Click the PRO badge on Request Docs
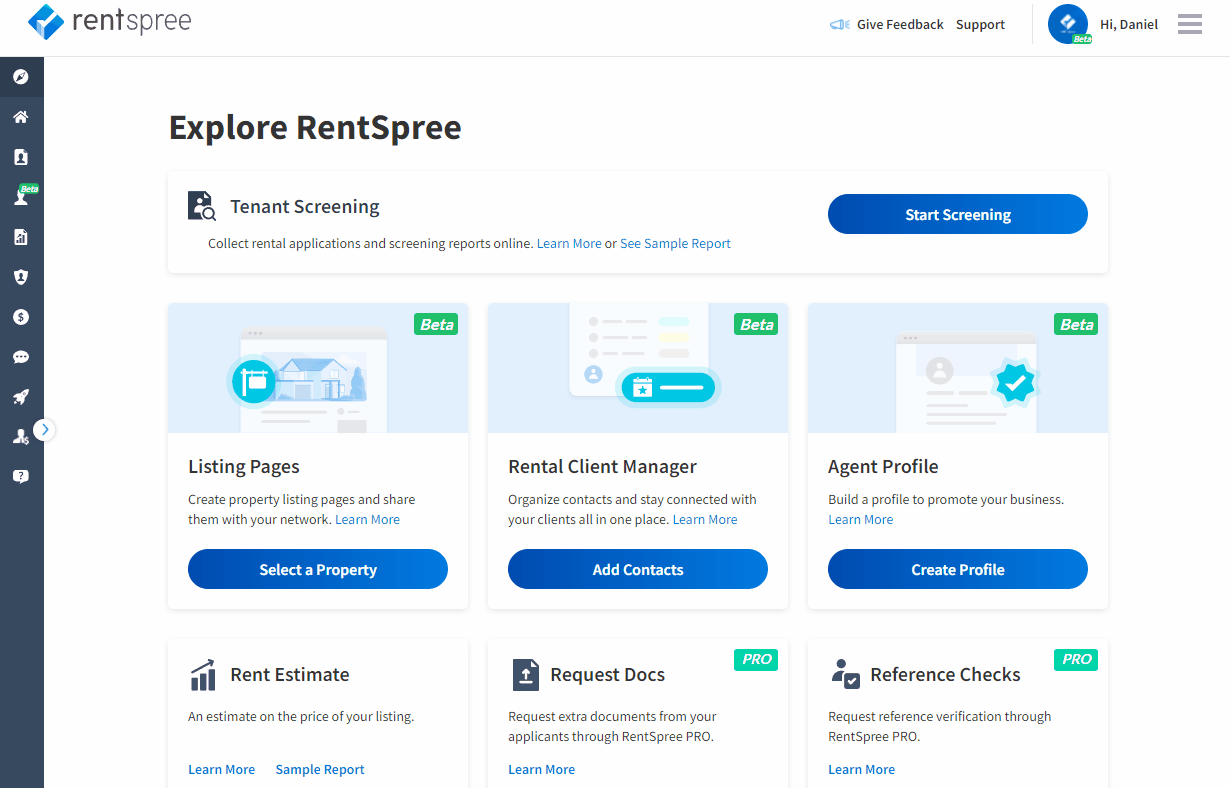Image resolution: width=1230 pixels, height=788 pixels. point(756,659)
